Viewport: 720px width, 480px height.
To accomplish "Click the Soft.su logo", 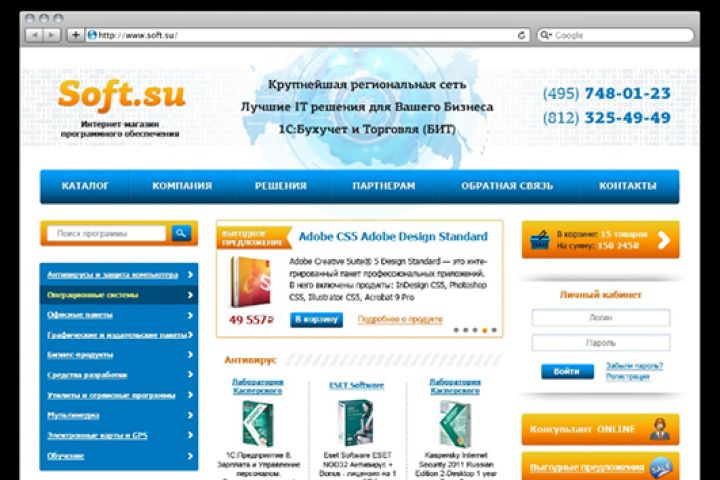I will tap(122, 96).
